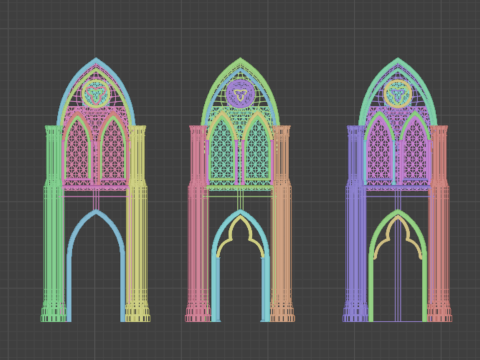This screenshot has width=480, height=360.
Task: Select the yellow right pillar of left arch model
Action: coord(138,223)
